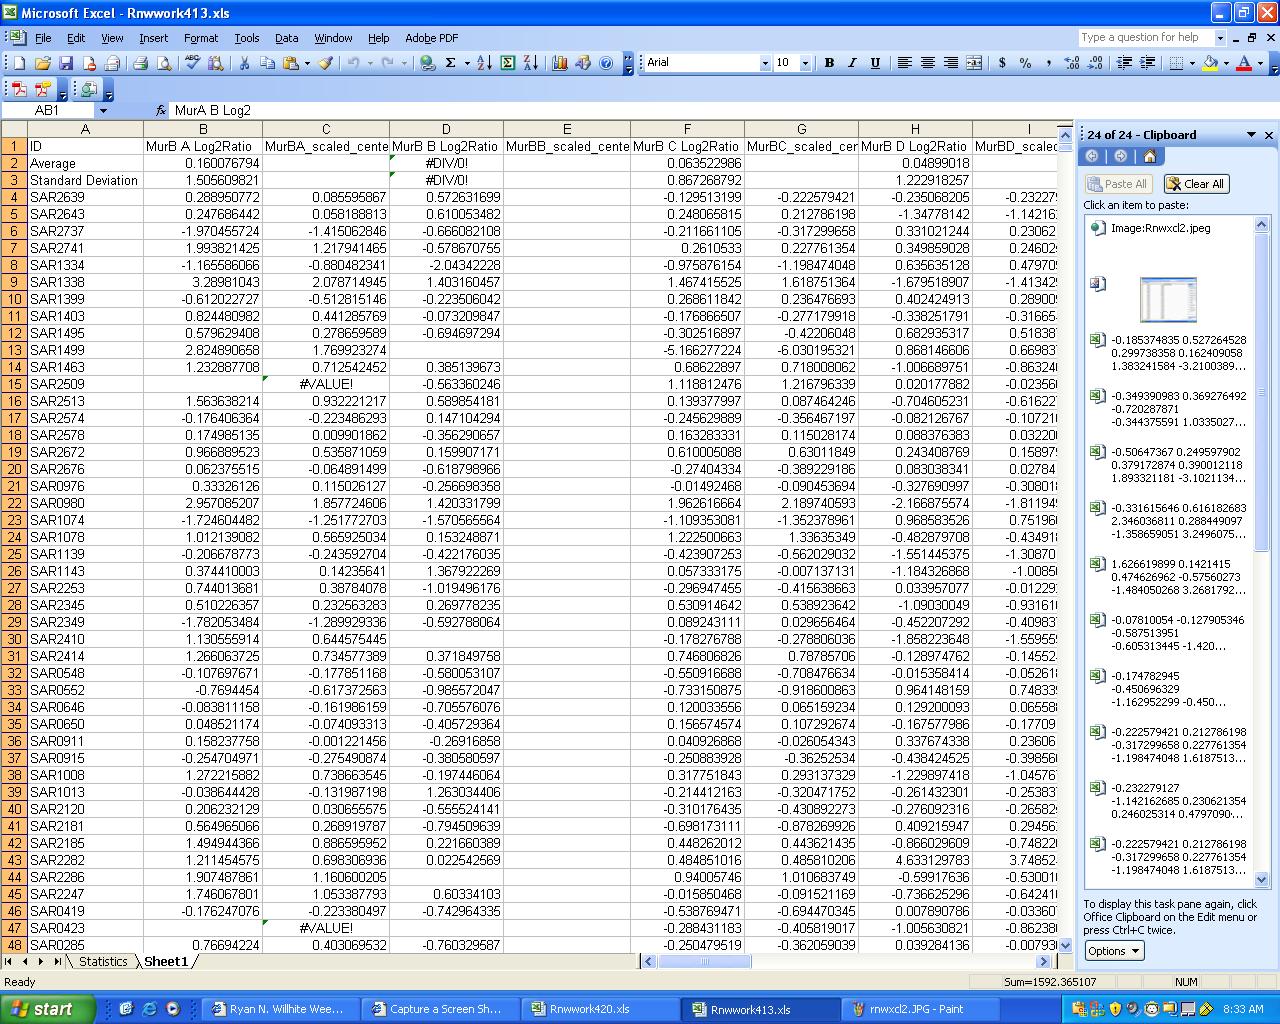Toggle Italic formatting

tap(852, 63)
